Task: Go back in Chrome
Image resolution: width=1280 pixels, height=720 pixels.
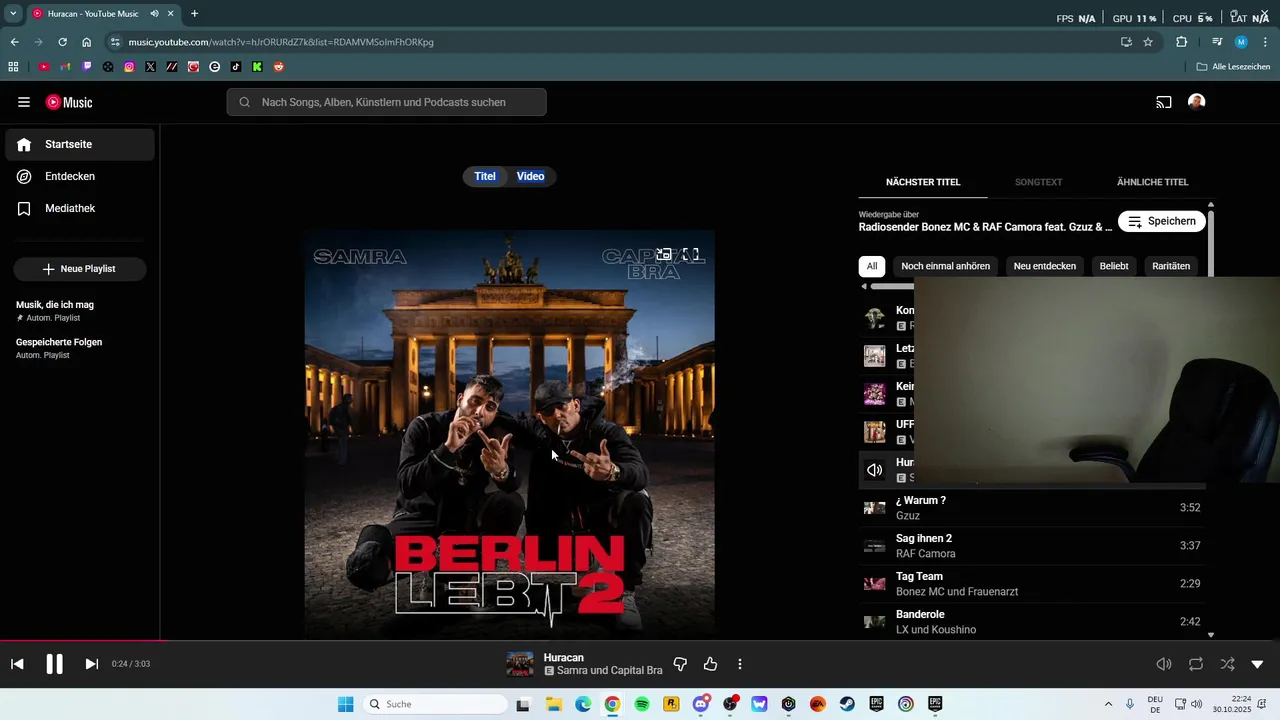Action: click(14, 42)
